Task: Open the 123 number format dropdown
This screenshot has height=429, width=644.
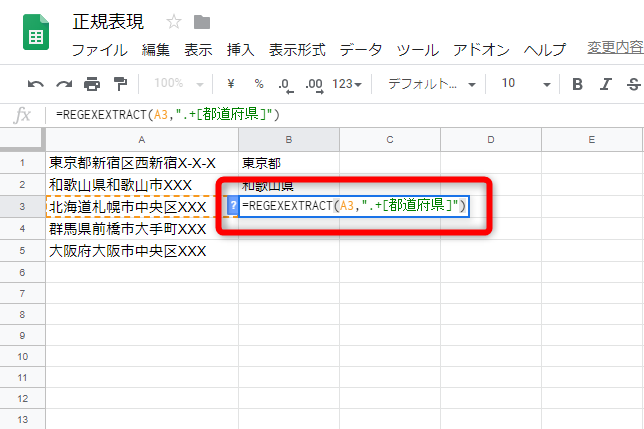Action: 347,84
